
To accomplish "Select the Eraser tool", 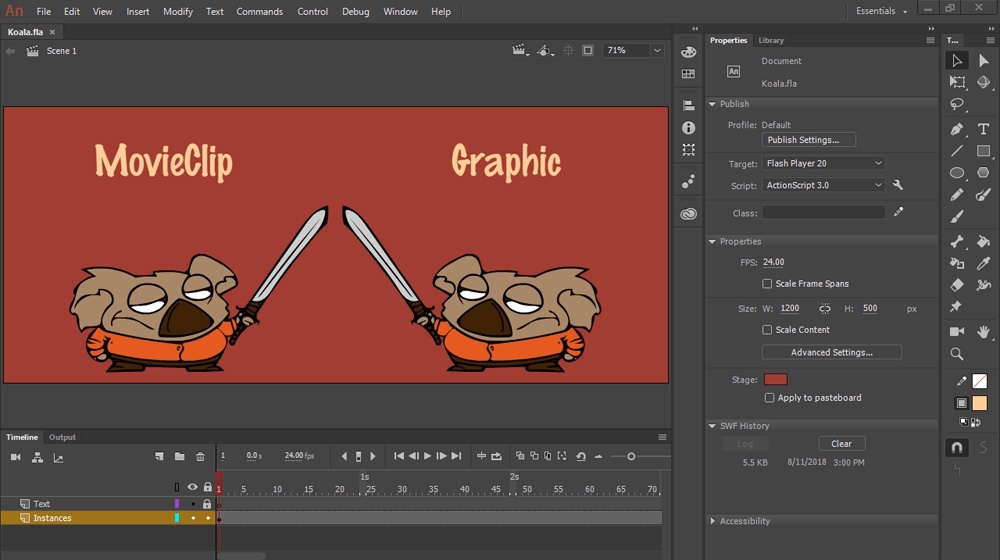I will pos(957,285).
